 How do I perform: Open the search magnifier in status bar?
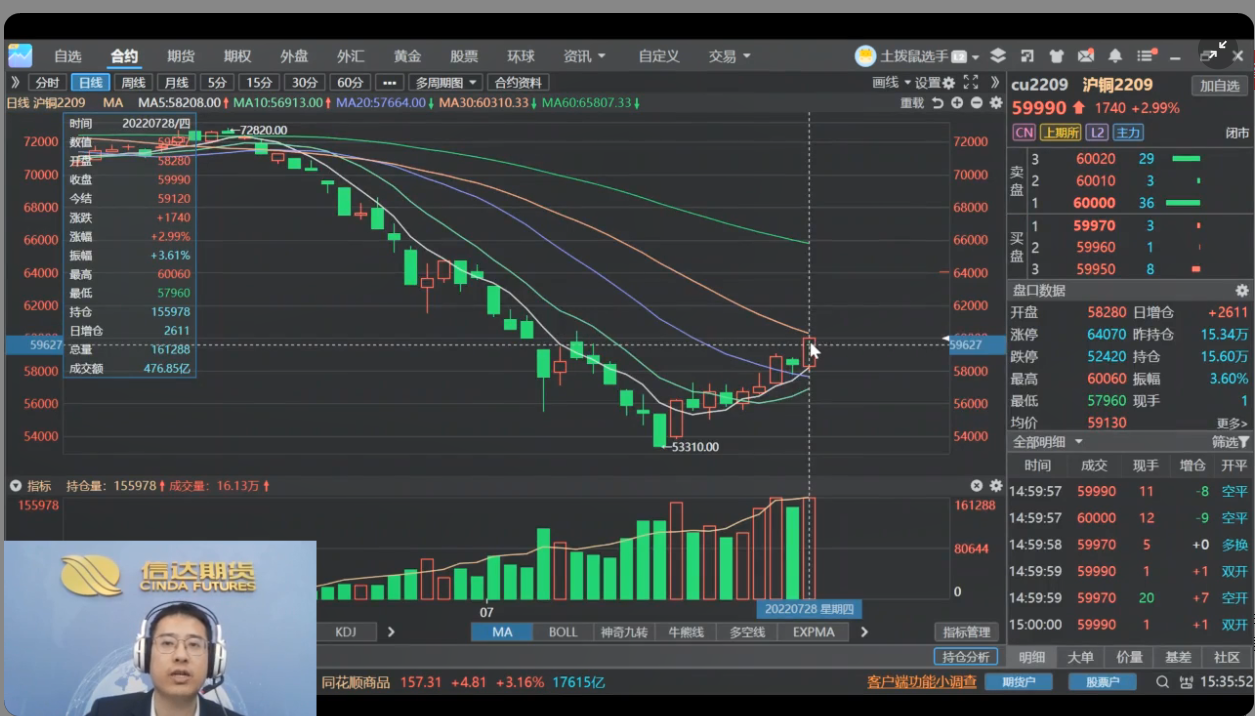1162,682
